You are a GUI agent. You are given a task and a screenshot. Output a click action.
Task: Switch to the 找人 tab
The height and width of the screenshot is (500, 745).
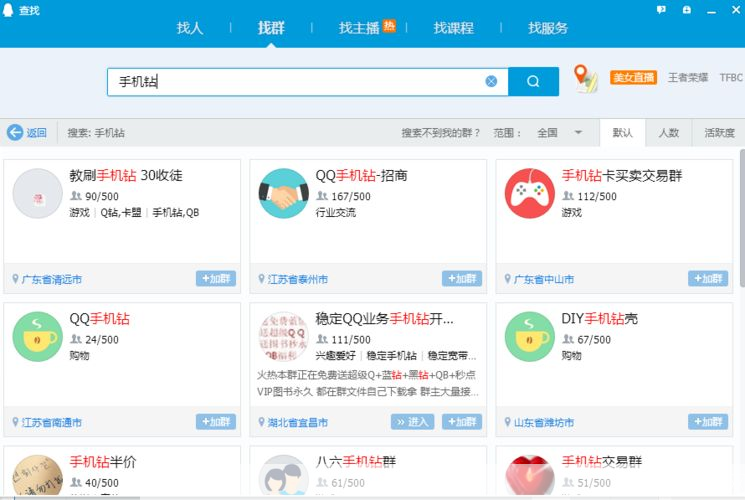[190, 28]
